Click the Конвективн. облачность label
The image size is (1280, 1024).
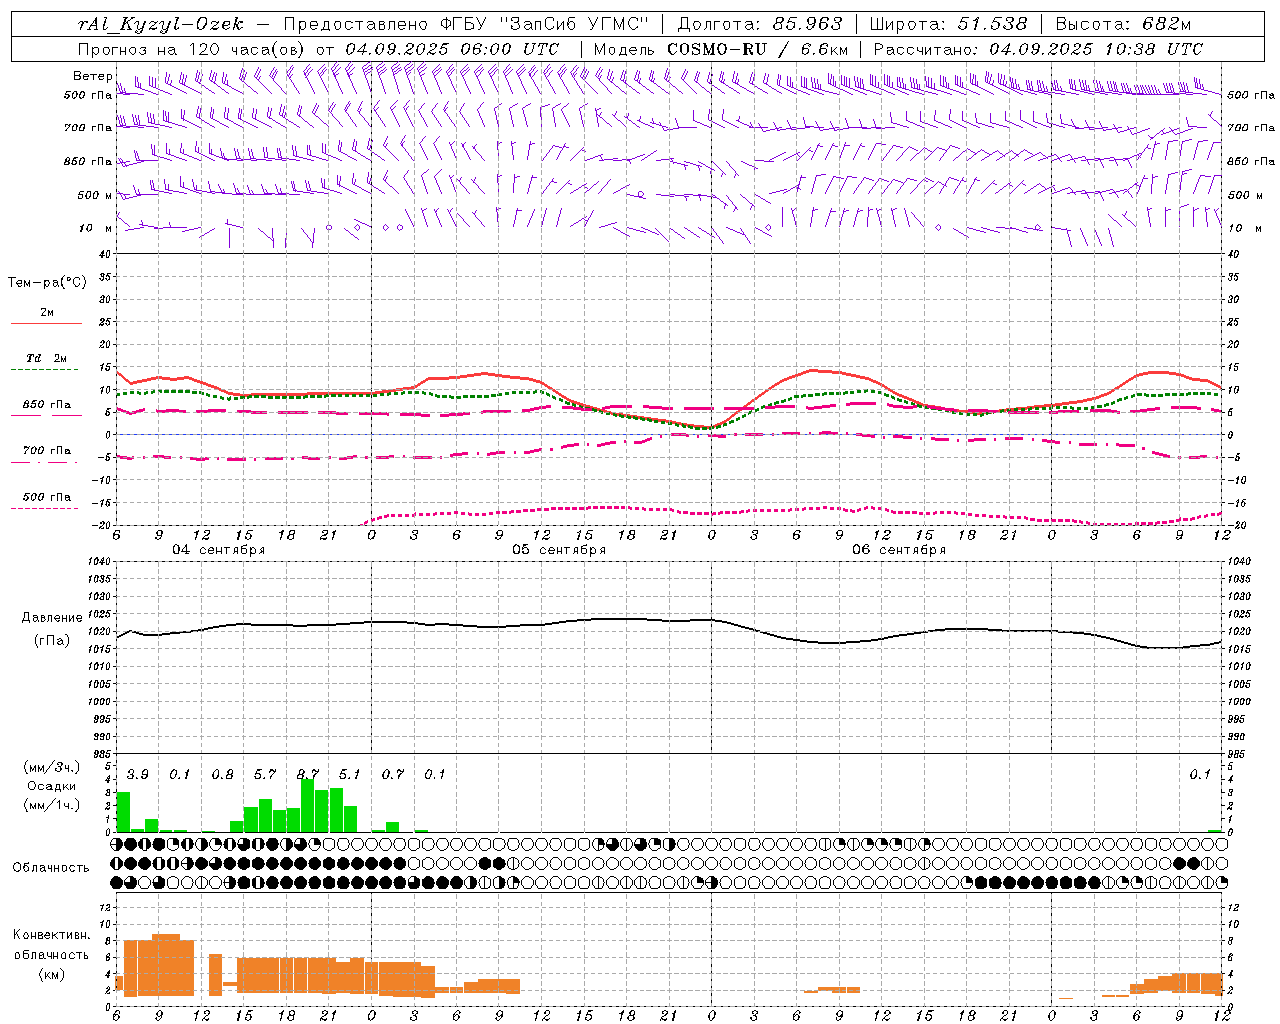(x=51, y=945)
